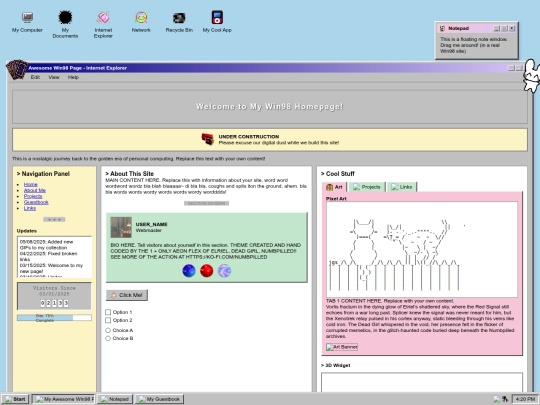
Task: Switch to My Awesome Win98 taskbar item
Action: coord(64,399)
